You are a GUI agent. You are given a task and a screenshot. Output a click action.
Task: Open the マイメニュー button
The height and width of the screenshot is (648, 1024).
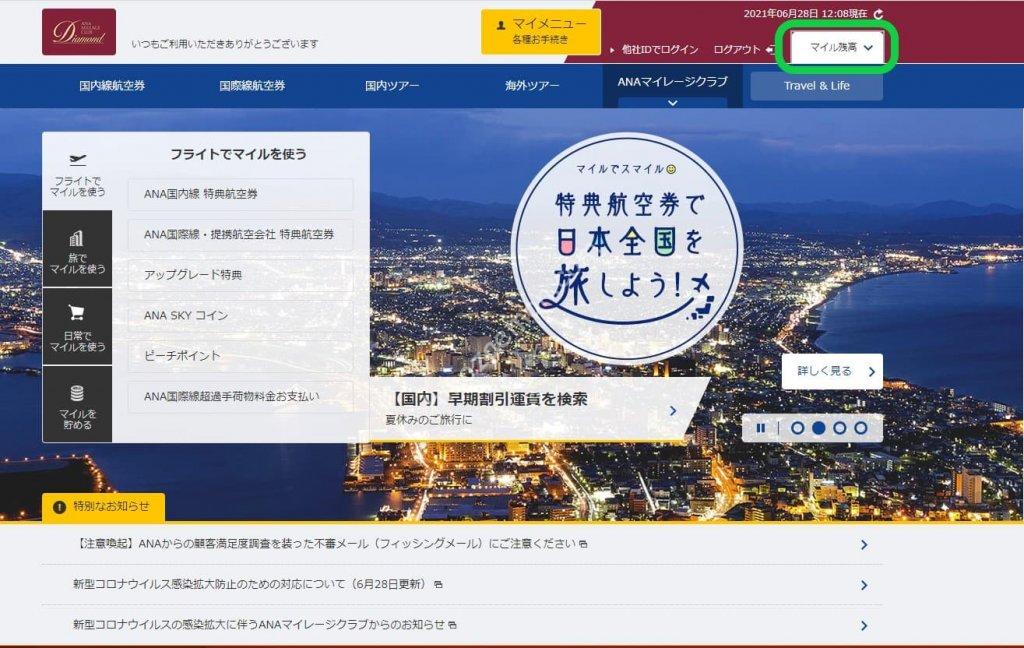click(x=541, y=31)
